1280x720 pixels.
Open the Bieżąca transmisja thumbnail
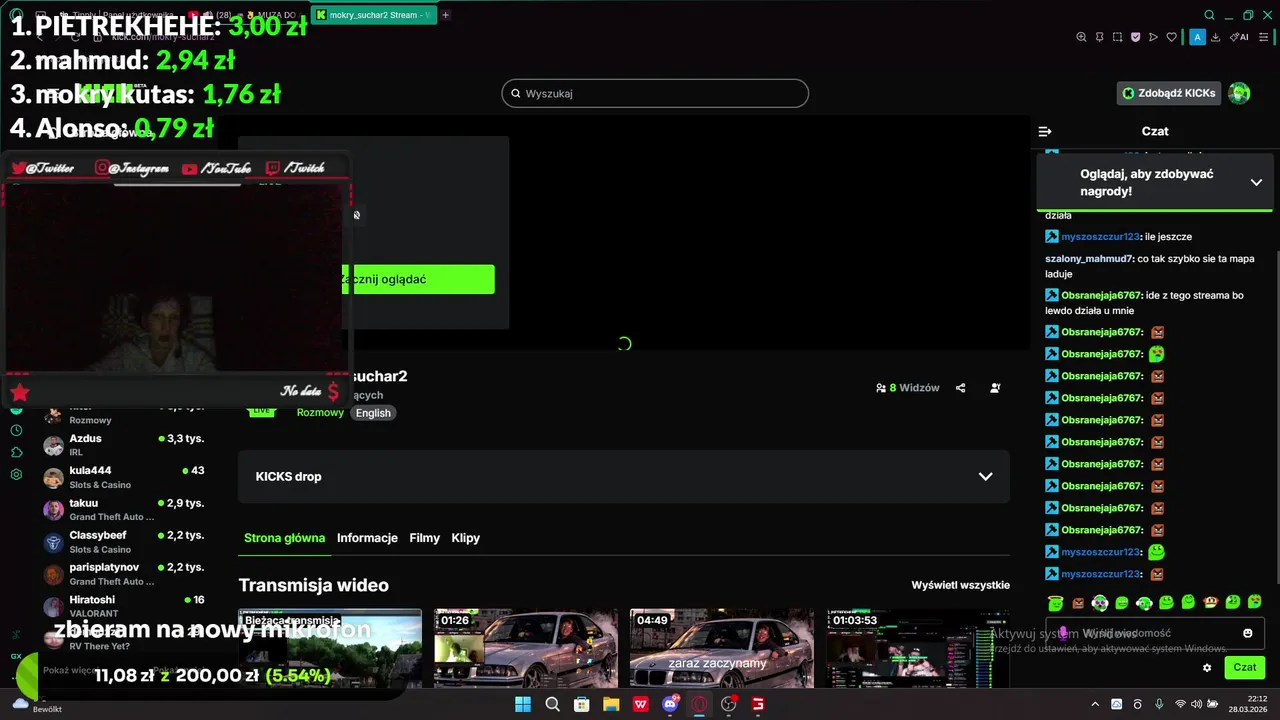tap(330, 649)
